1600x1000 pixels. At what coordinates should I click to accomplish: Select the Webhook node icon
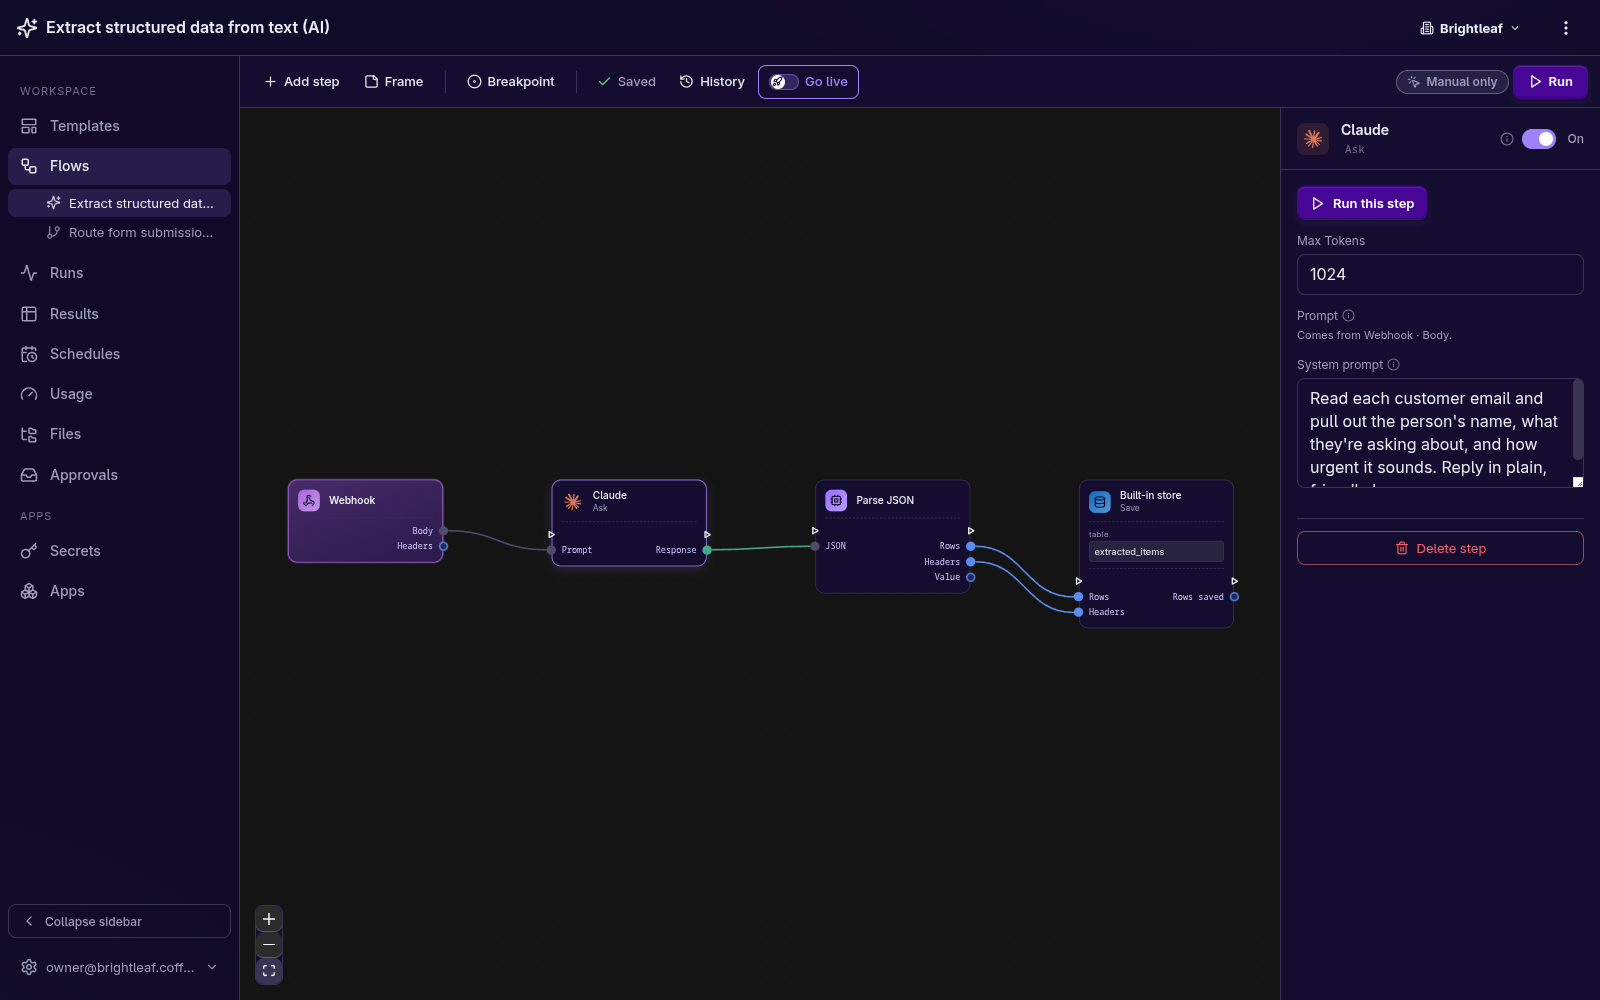tap(309, 500)
